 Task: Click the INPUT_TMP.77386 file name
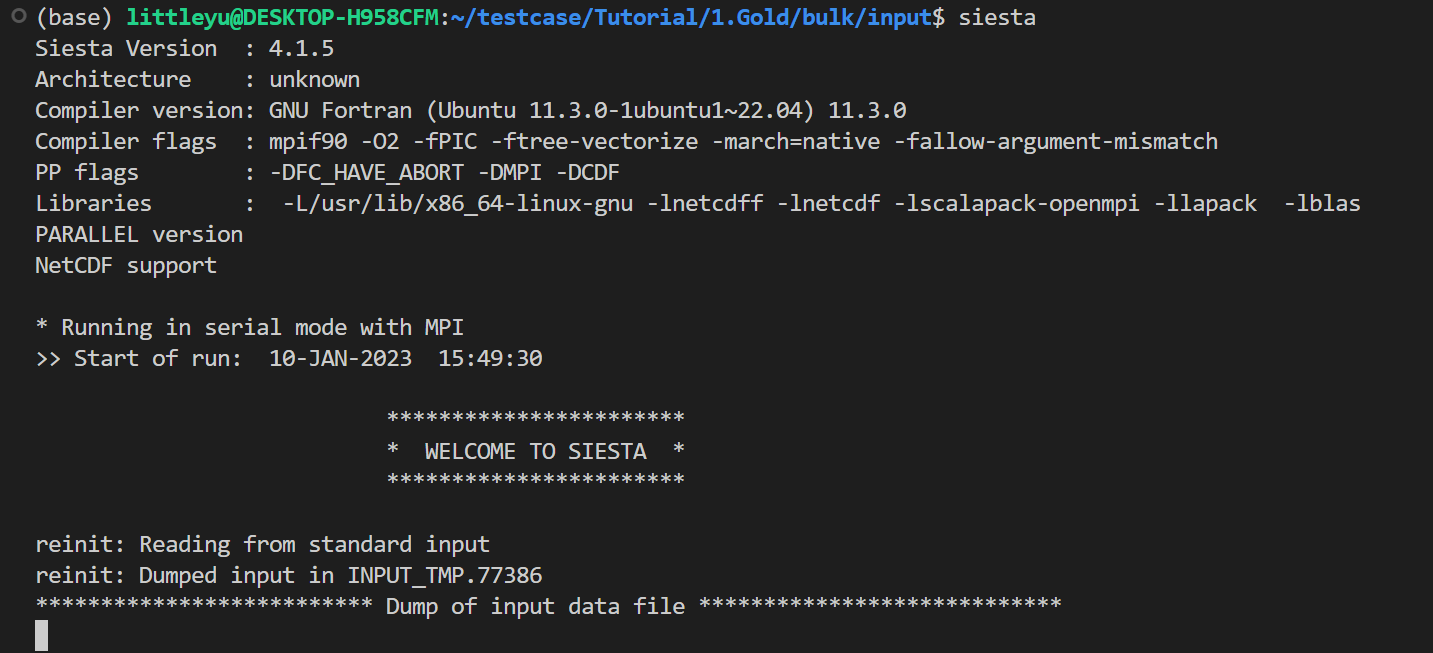coord(444,575)
